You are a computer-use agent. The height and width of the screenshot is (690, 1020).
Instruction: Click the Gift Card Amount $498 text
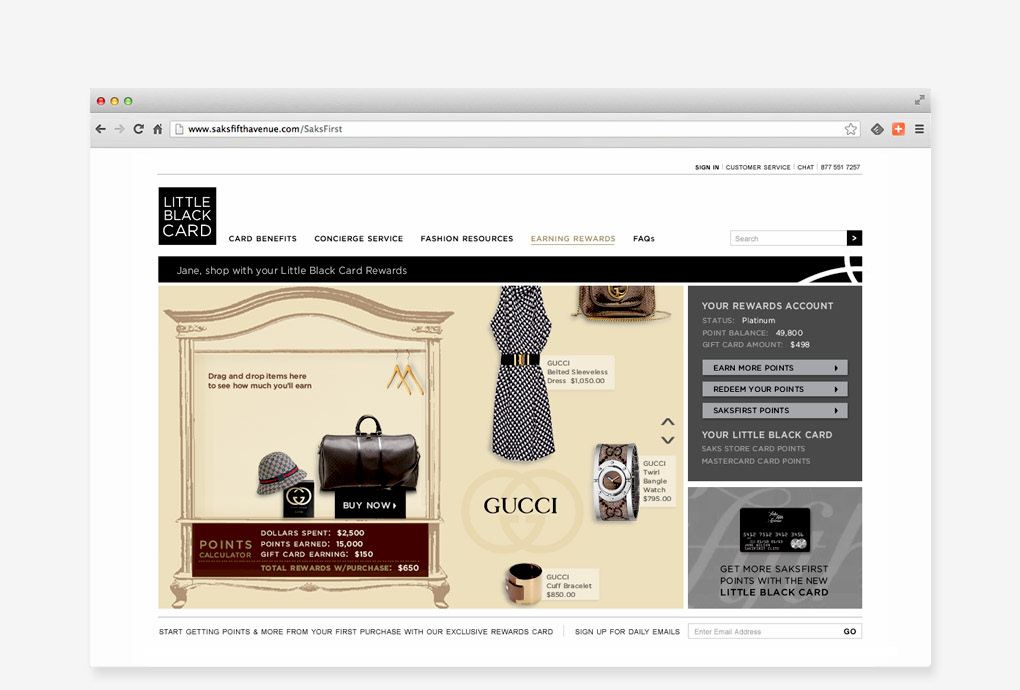[x=756, y=345]
